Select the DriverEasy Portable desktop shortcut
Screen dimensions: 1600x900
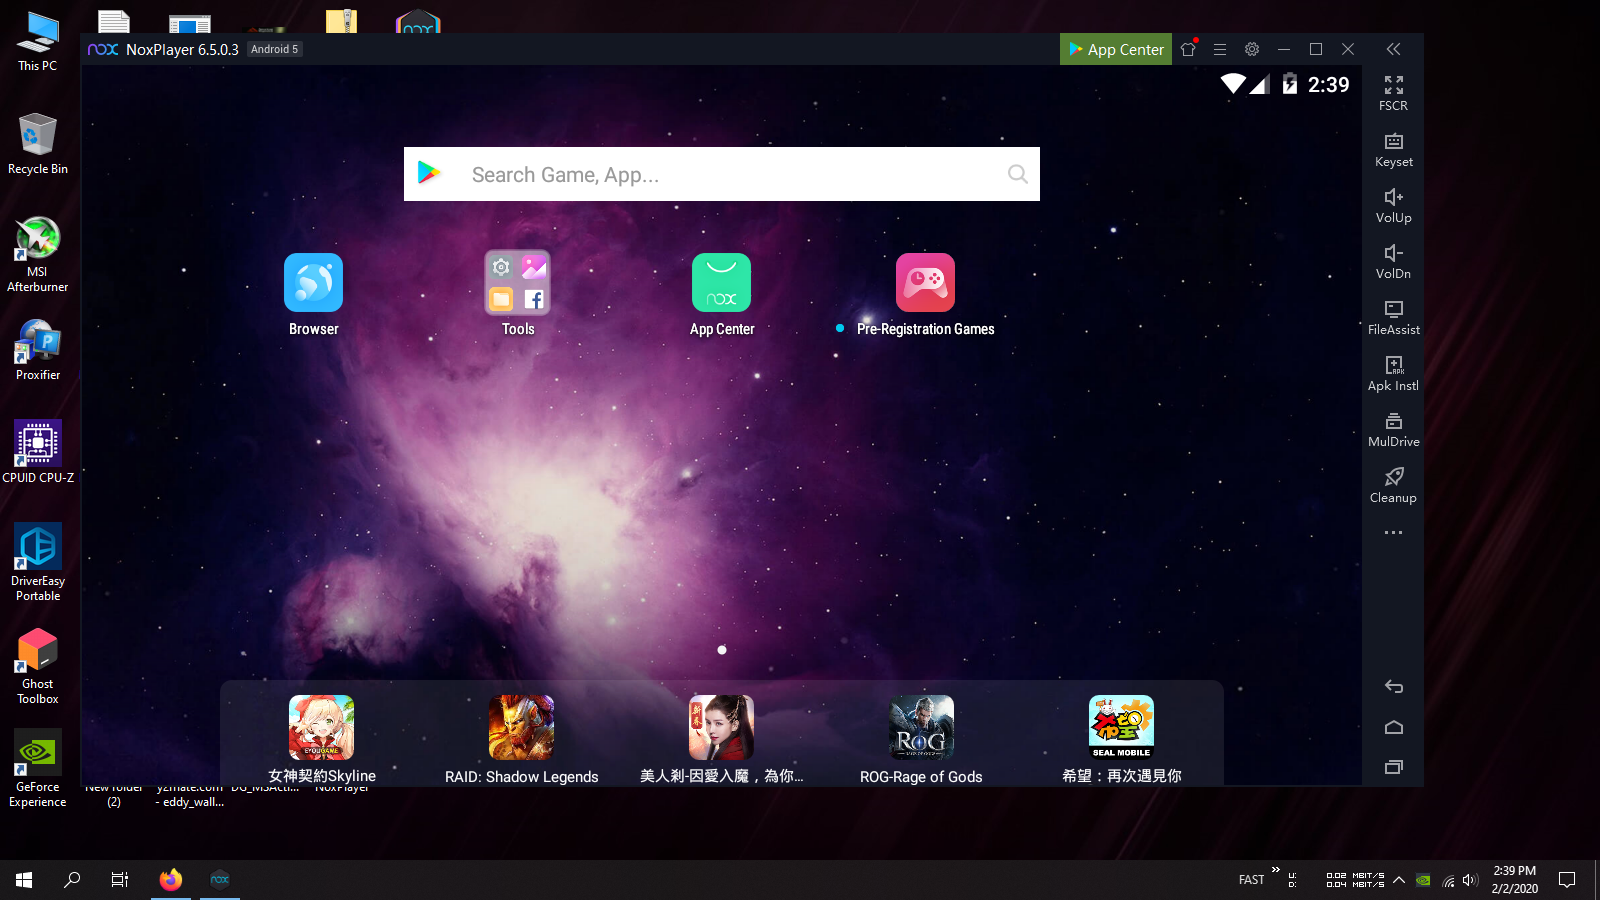pos(38,562)
